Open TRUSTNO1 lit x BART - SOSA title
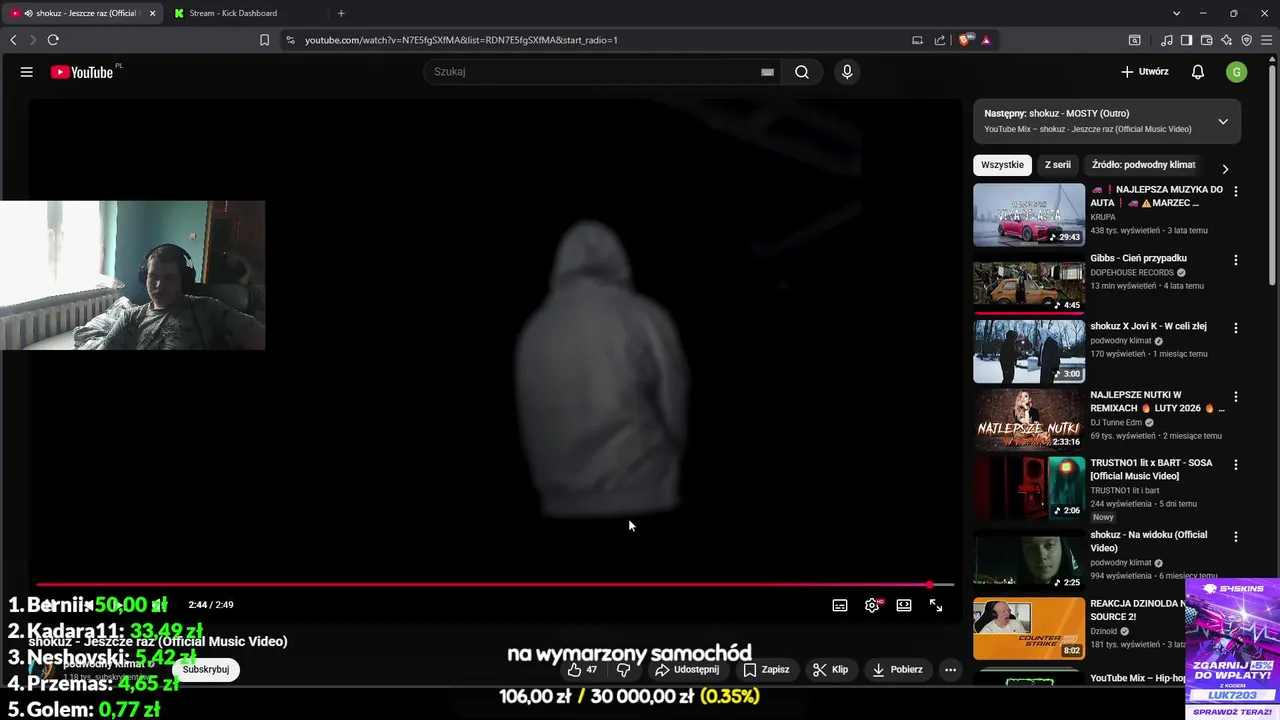 pos(1151,470)
